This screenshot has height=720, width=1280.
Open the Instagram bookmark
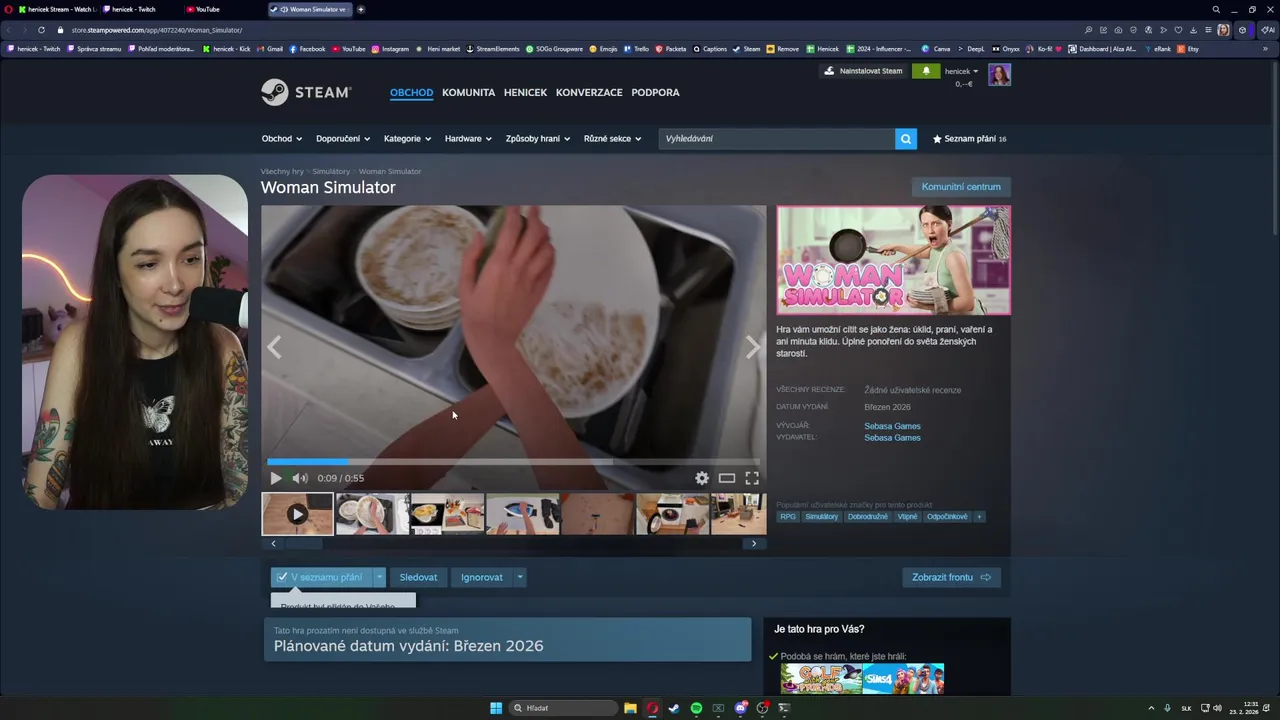tap(390, 49)
